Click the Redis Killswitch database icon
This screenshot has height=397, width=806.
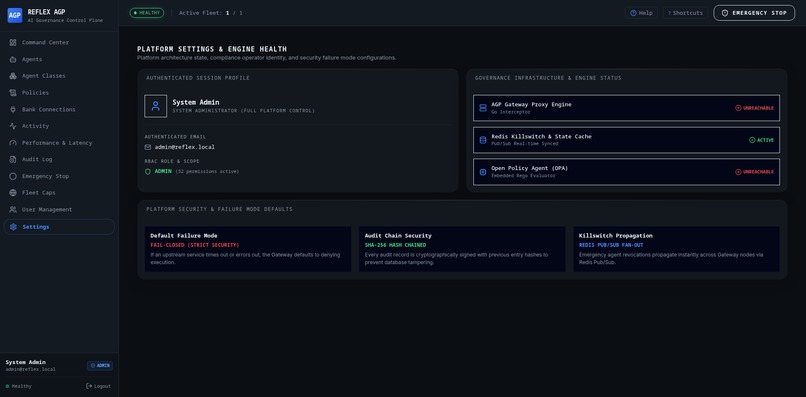tap(483, 140)
